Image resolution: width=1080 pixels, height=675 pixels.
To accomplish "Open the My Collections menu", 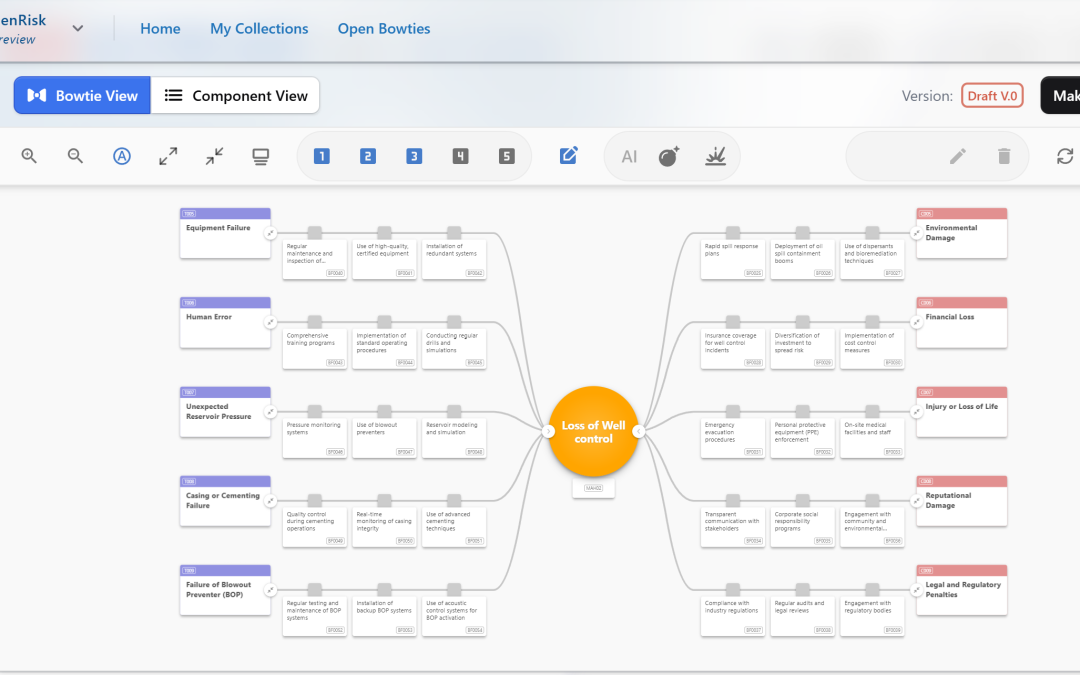I will pos(258,28).
